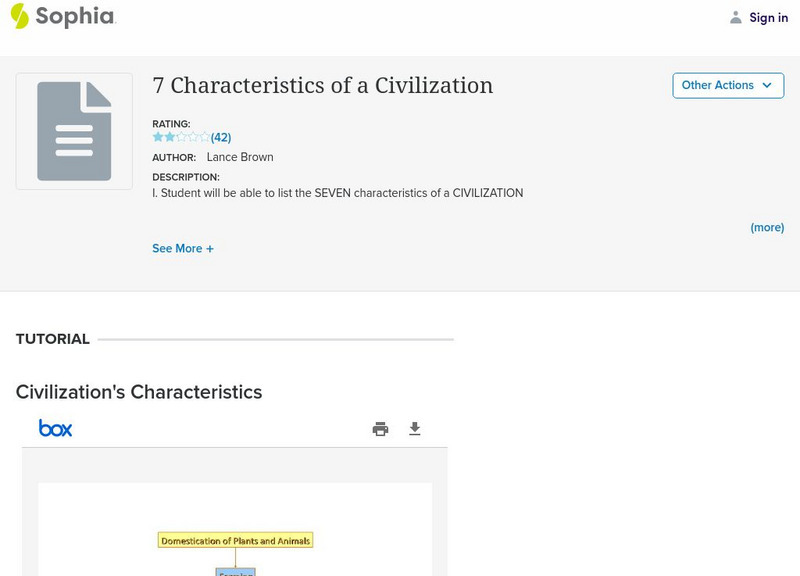Click the Sign in link

[x=768, y=18]
